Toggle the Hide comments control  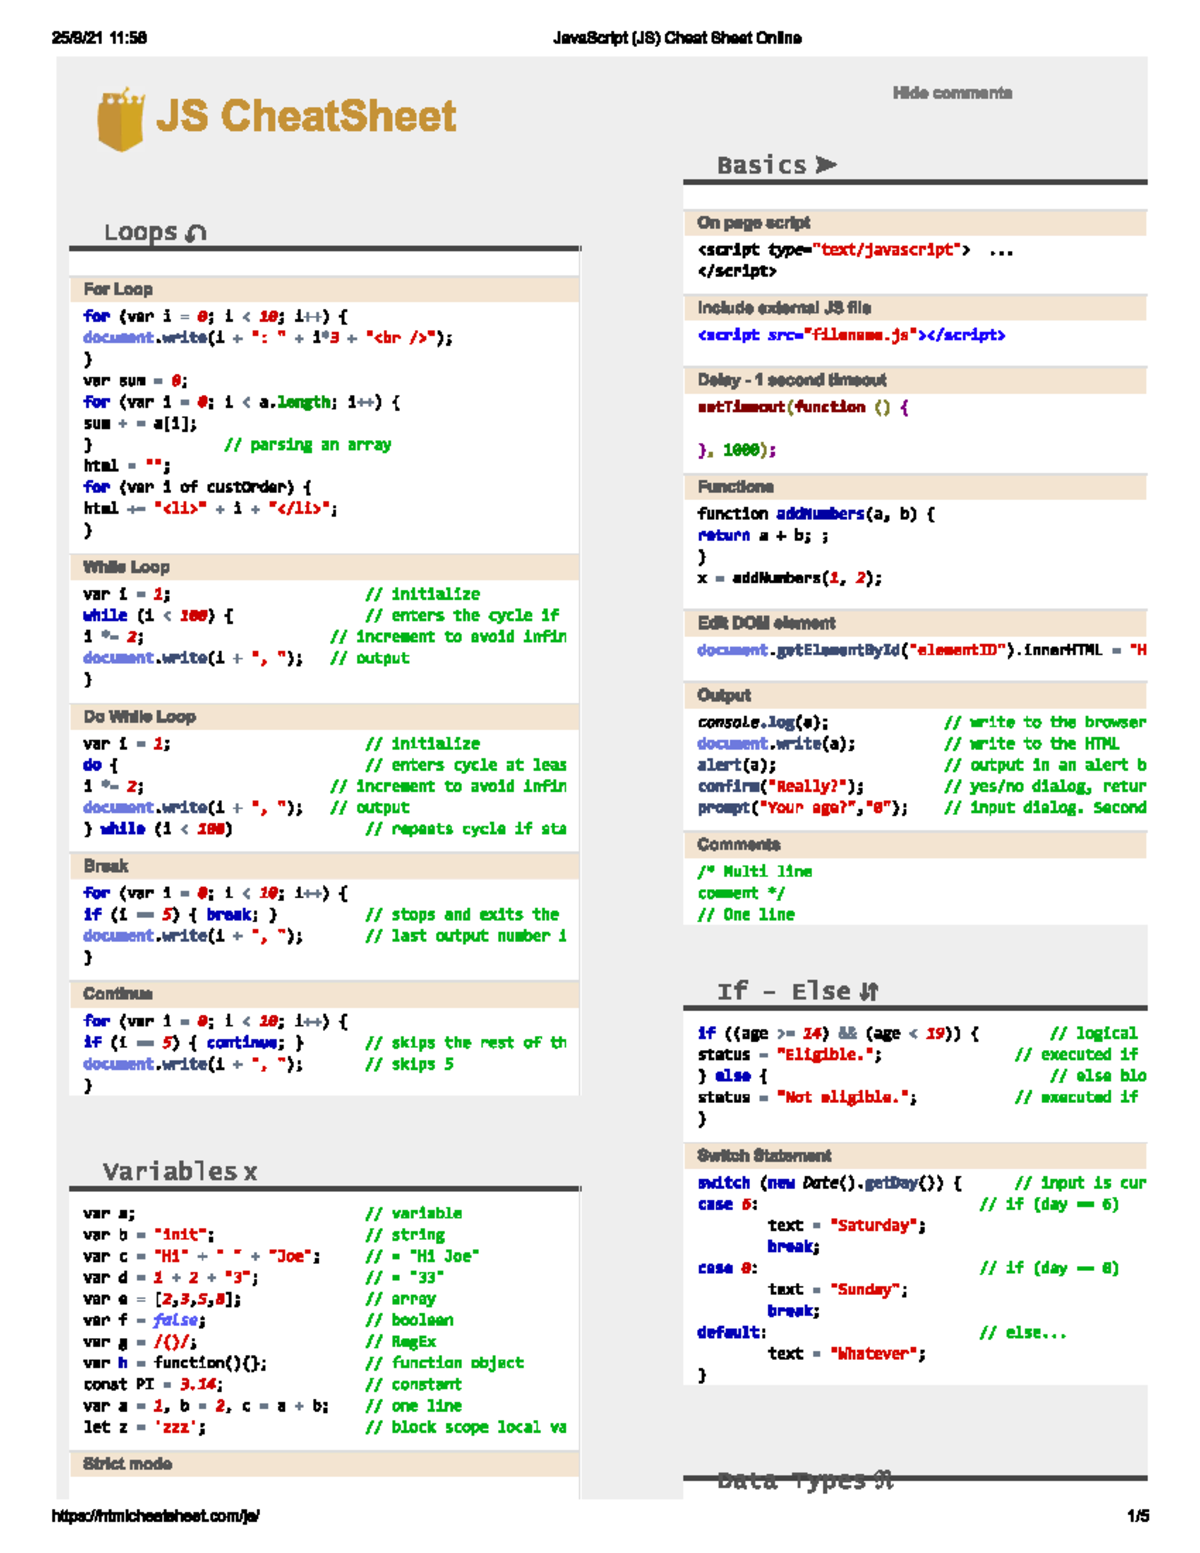[952, 93]
